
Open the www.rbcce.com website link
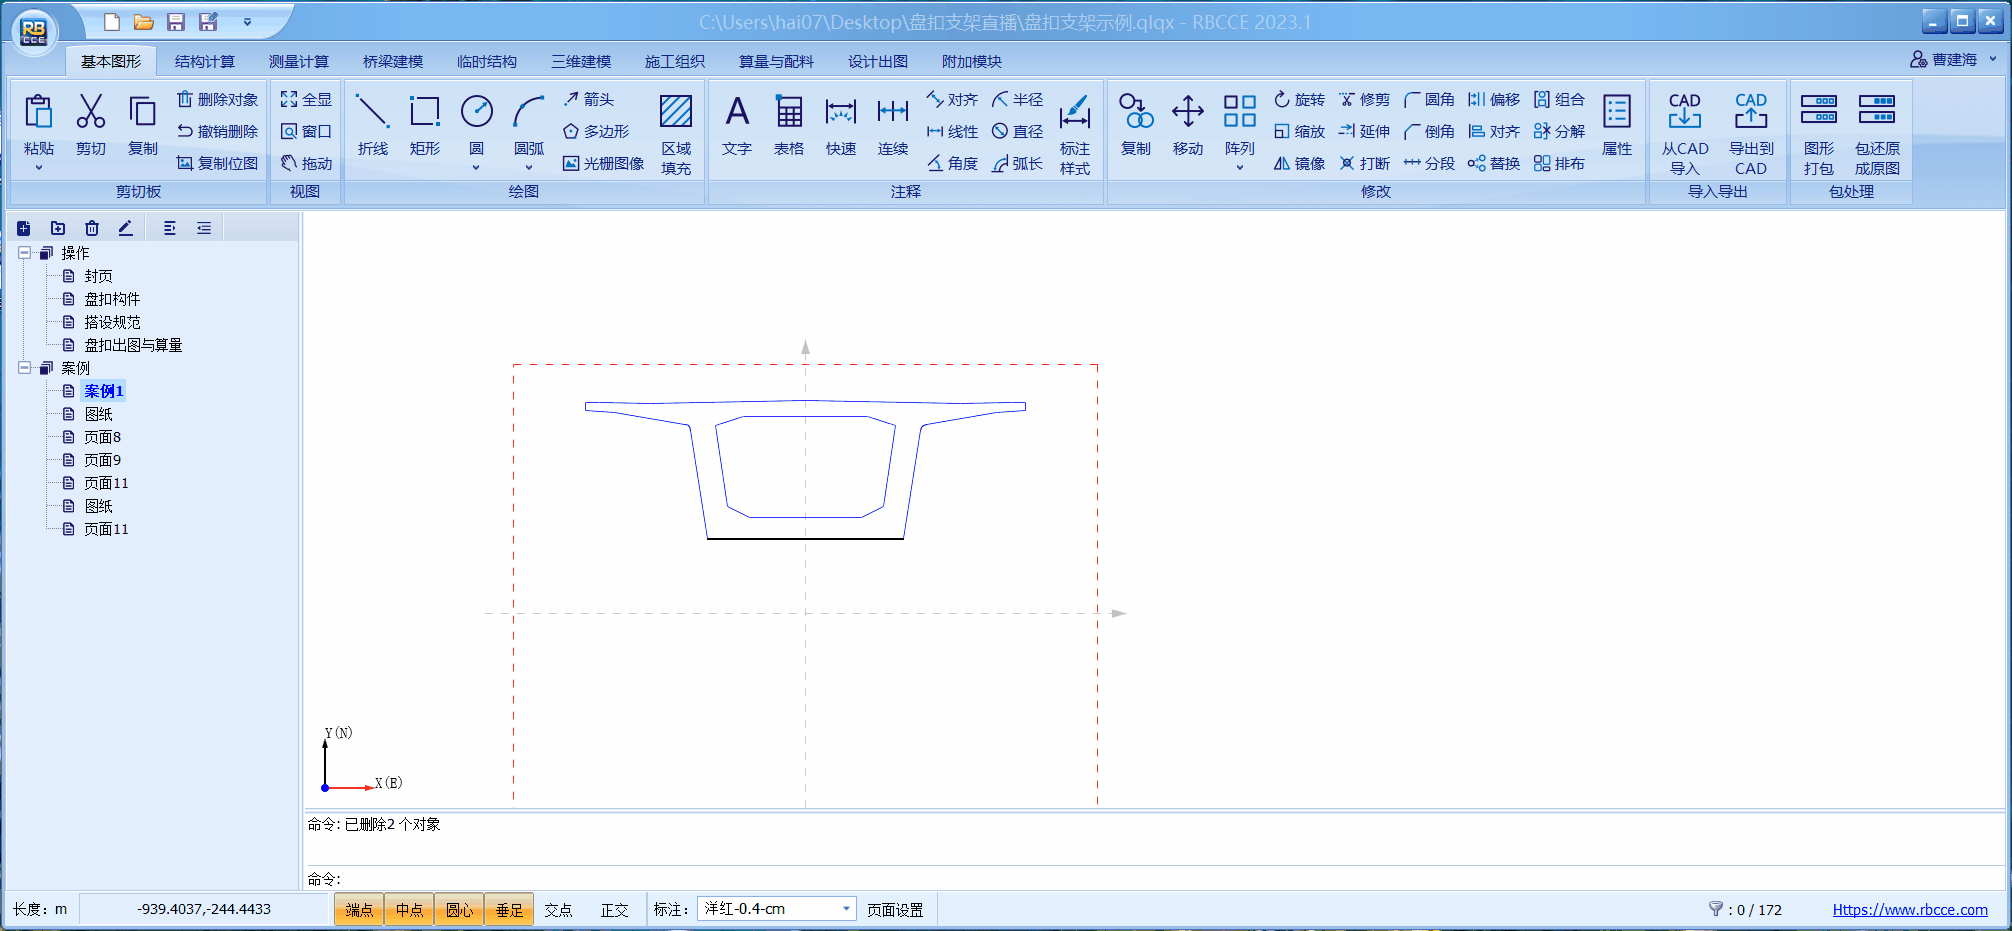click(x=1909, y=910)
